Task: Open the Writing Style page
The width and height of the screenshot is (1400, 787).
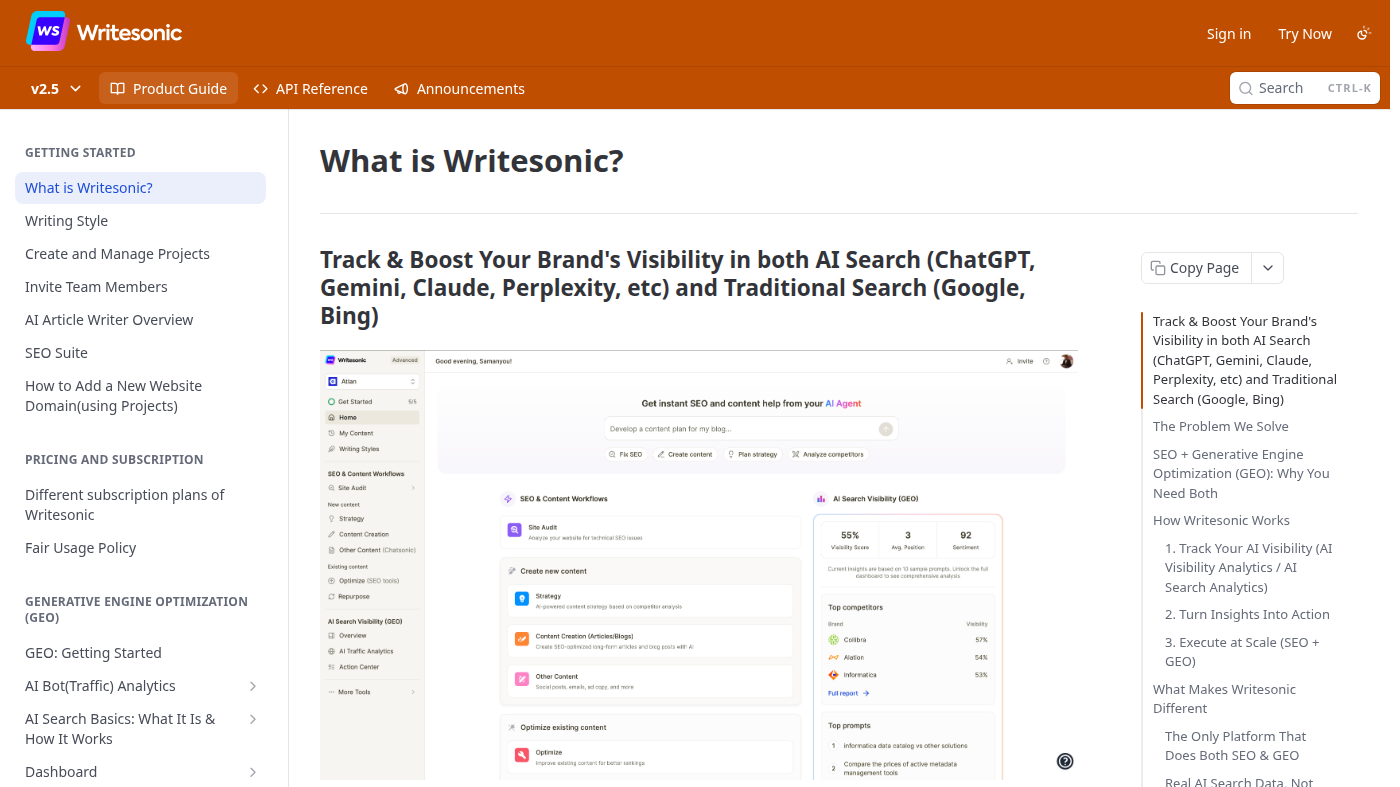Action: pyautogui.click(x=140, y=221)
